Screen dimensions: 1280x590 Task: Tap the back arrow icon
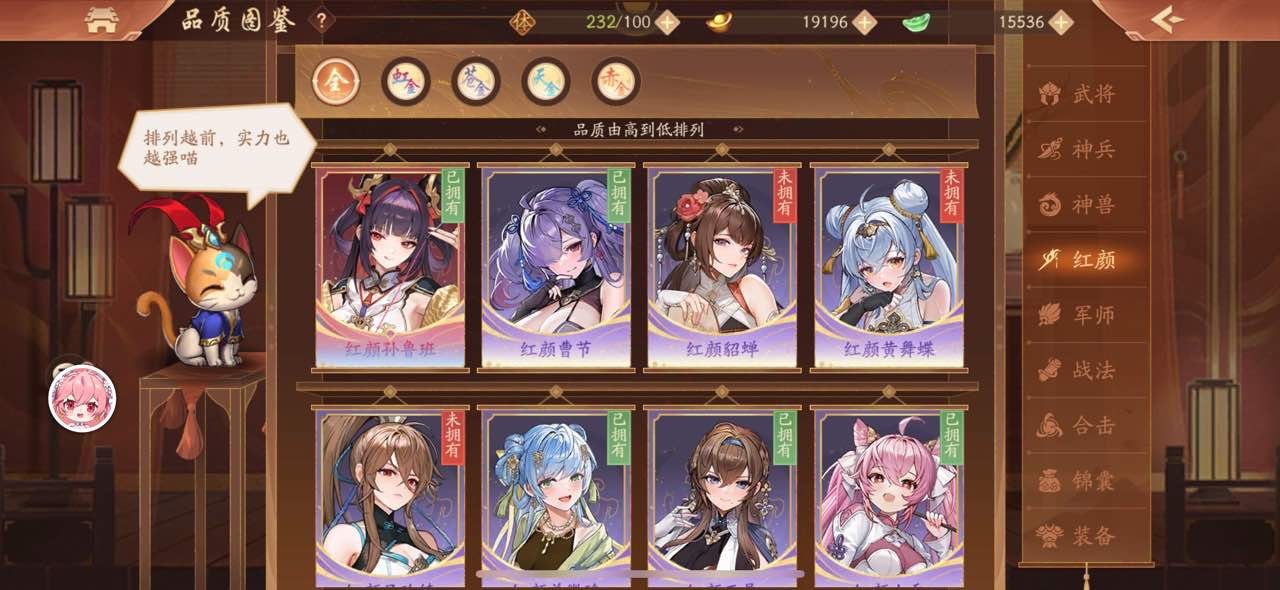(1167, 19)
